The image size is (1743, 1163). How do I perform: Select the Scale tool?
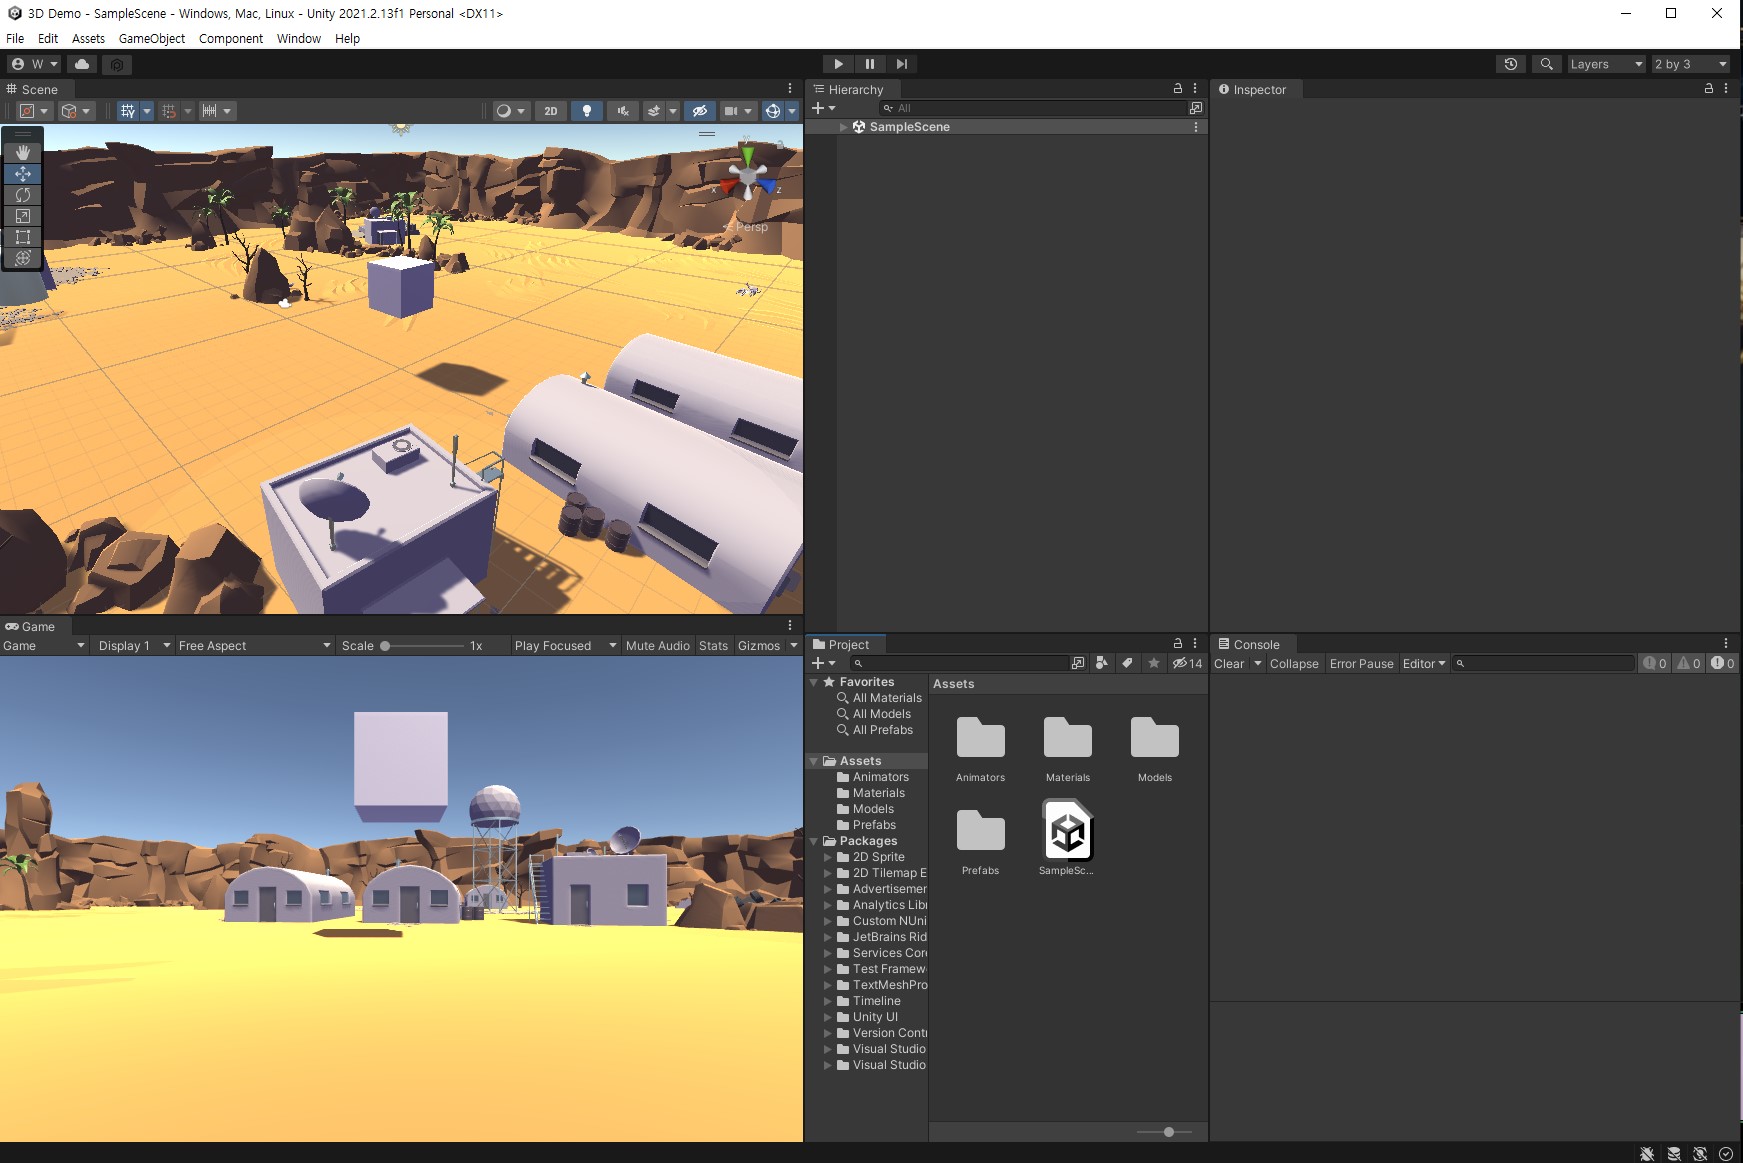[x=22, y=216]
